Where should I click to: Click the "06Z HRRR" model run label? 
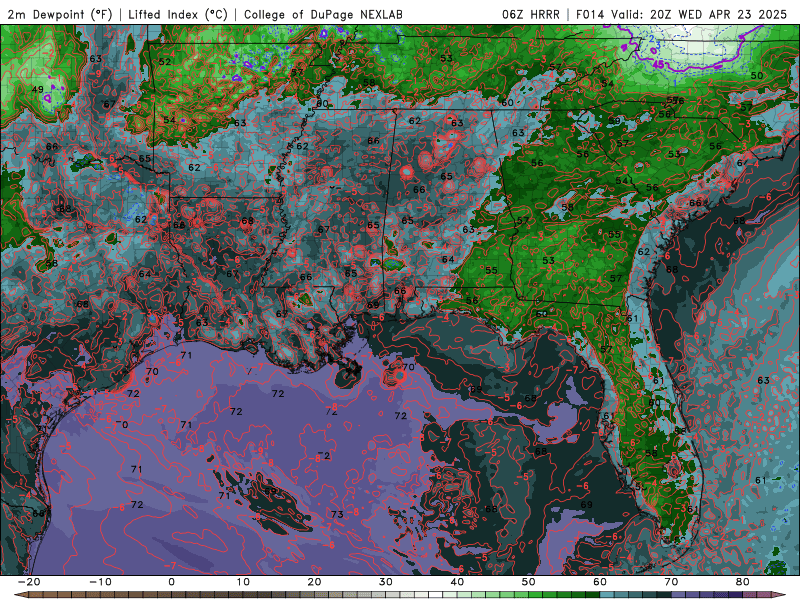[x=531, y=14]
